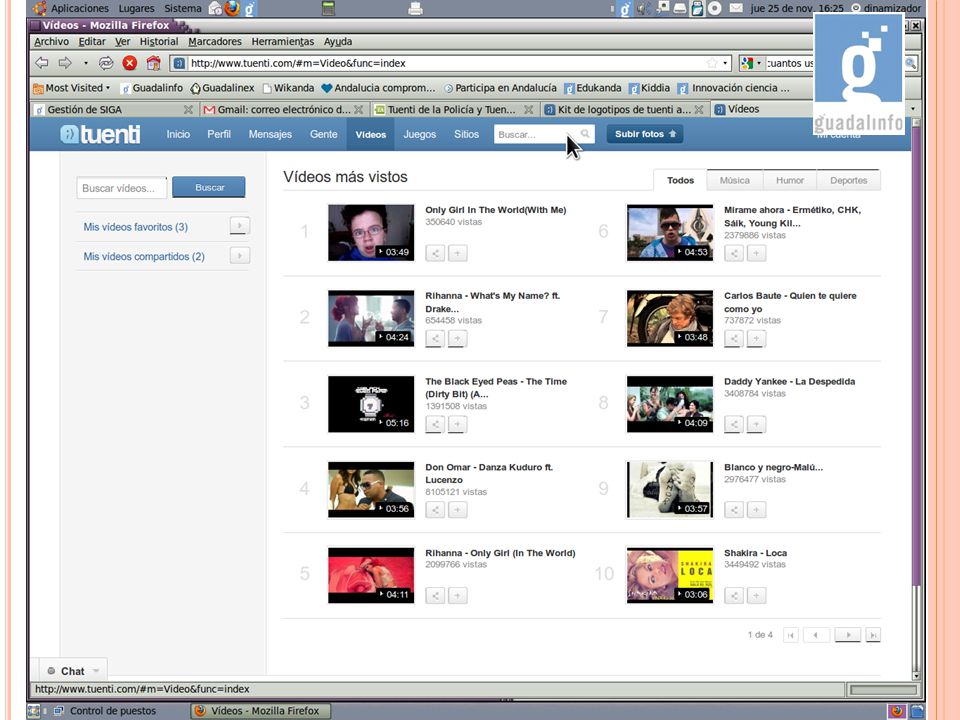Open the Herramientas menu
This screenshot has width=960, height=720.
pos(282,42)
